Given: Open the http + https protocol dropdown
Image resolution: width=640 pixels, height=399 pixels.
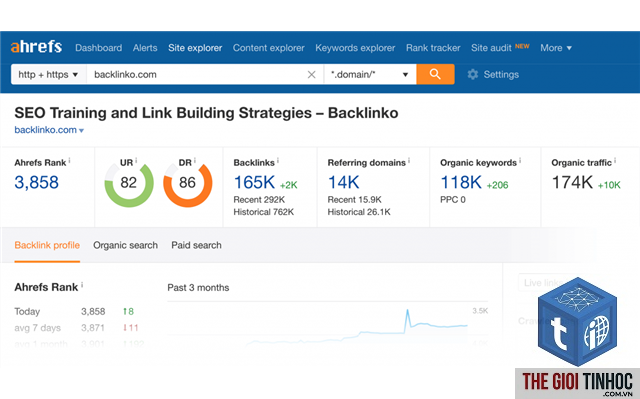Looking at the screenshot, I should 49,75.
